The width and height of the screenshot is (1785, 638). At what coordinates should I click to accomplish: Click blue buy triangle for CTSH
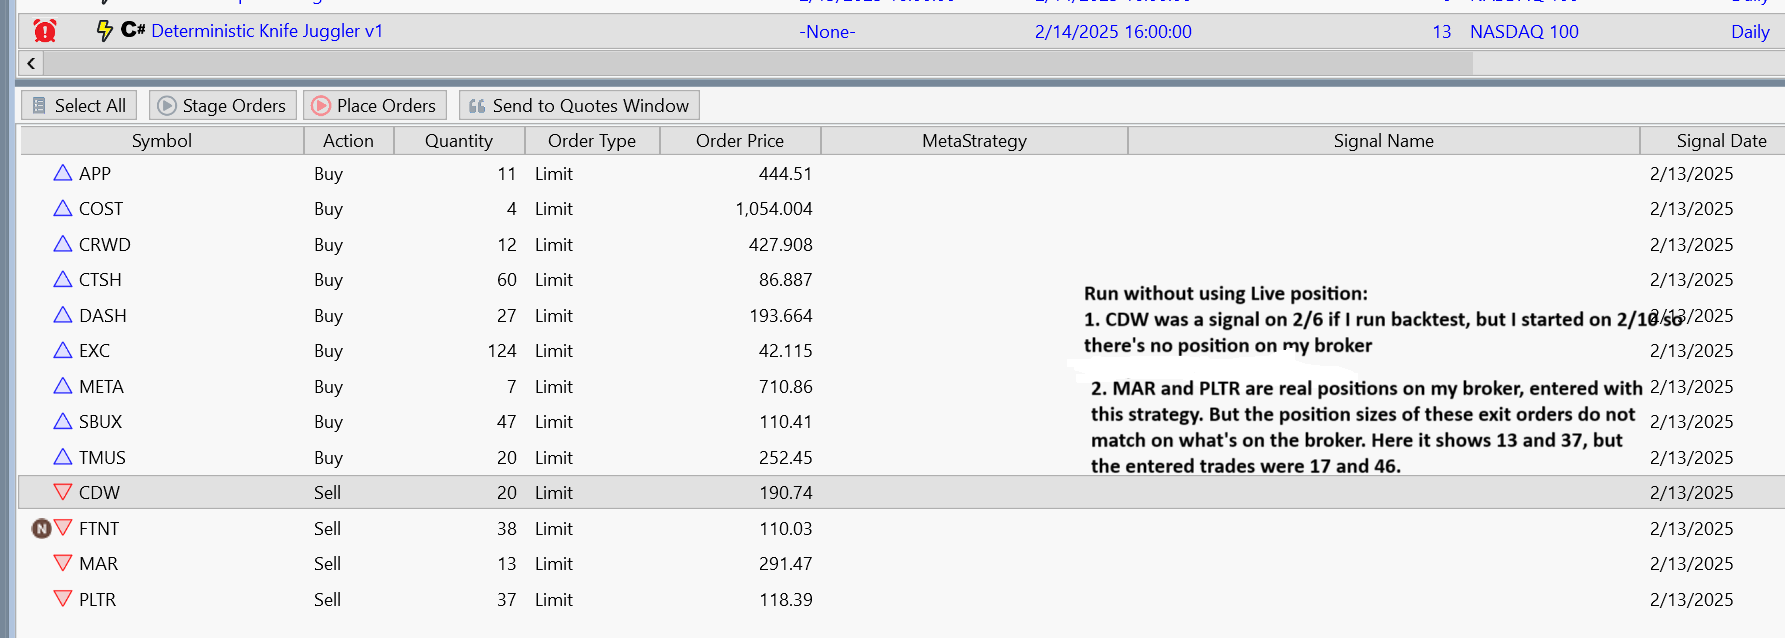pos(63,279)
